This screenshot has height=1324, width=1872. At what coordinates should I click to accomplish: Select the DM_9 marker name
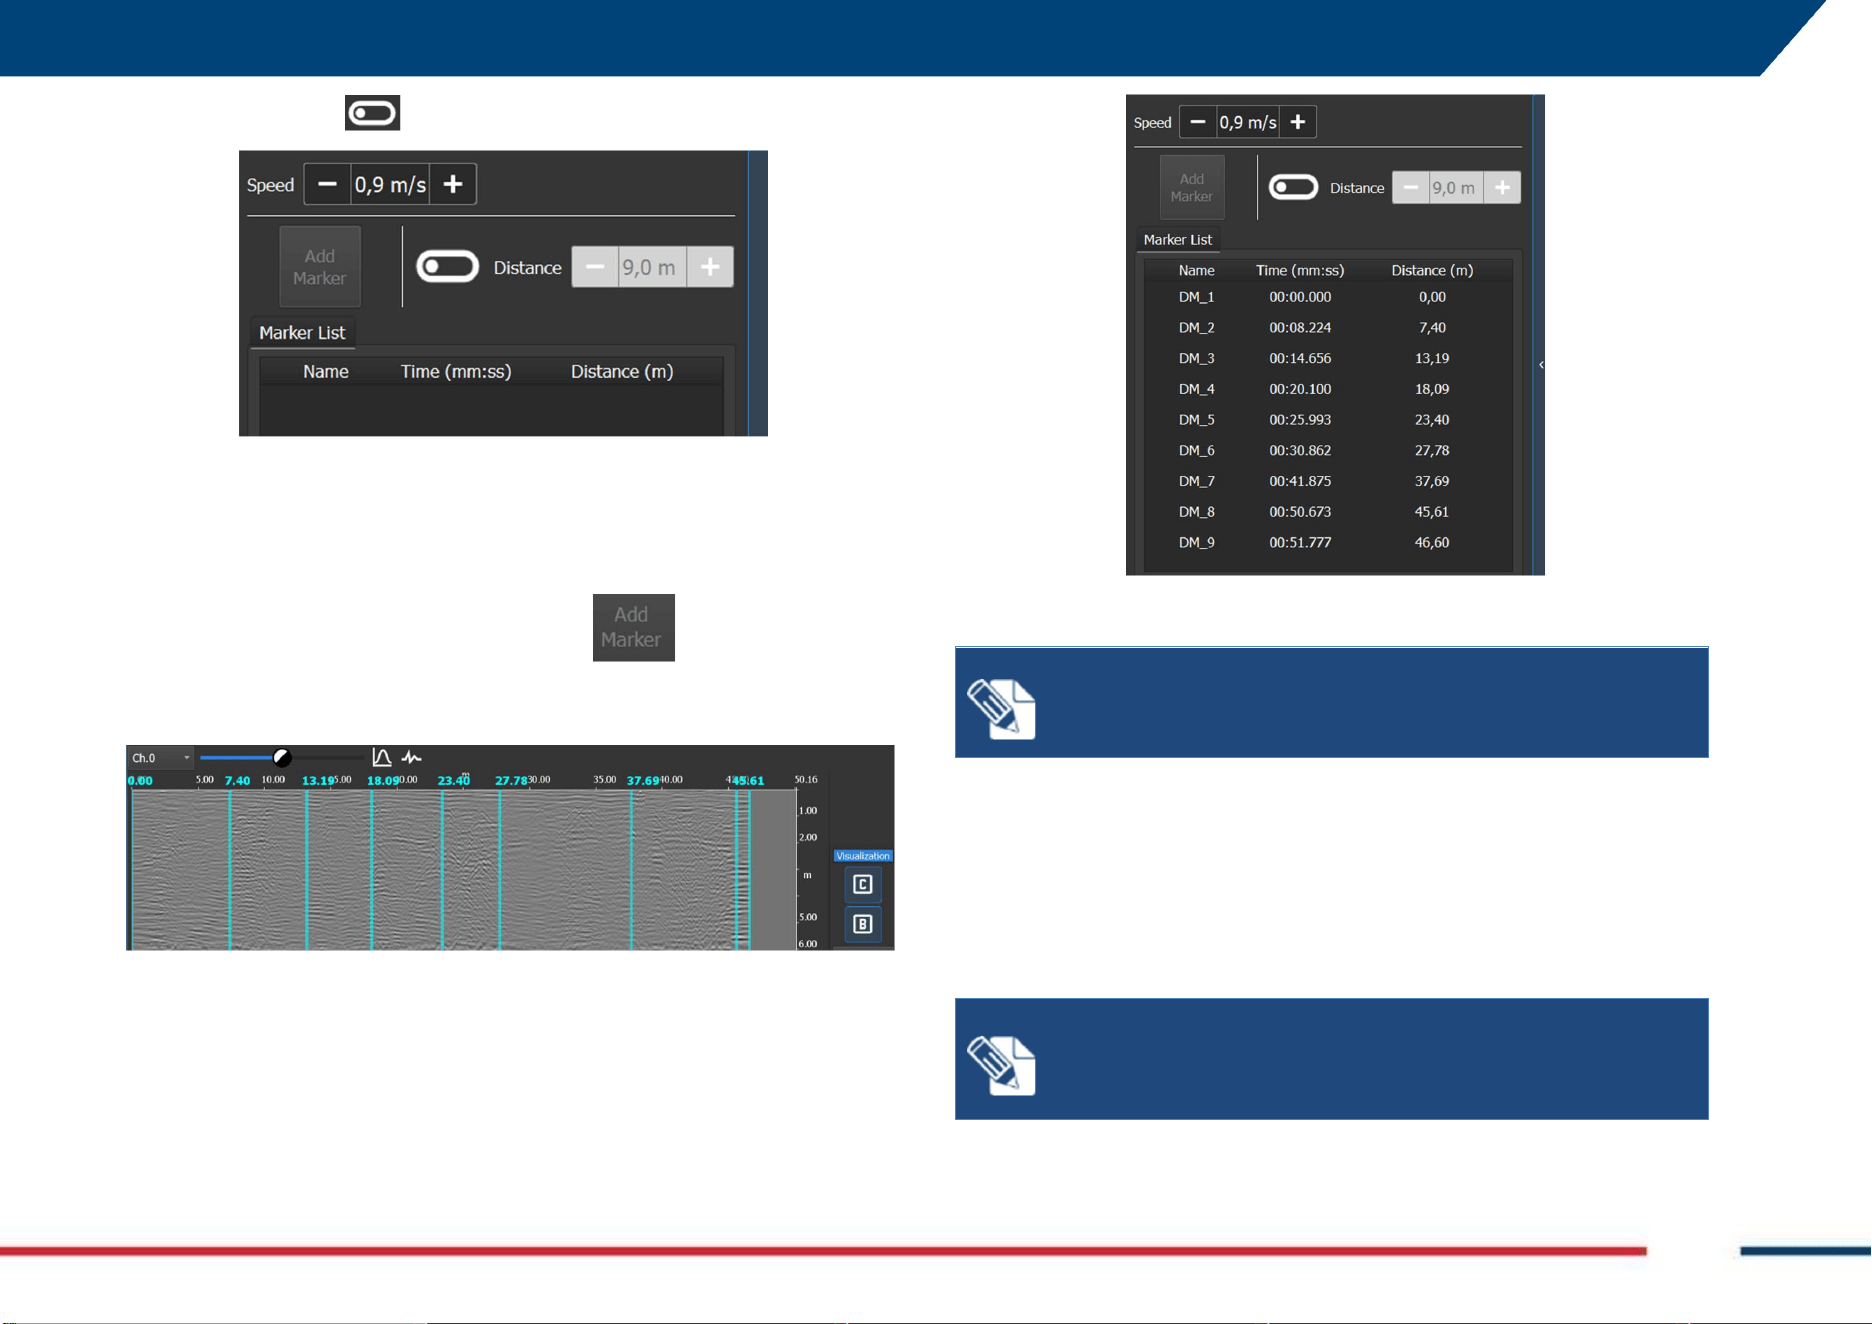[x=1196, y=542]
